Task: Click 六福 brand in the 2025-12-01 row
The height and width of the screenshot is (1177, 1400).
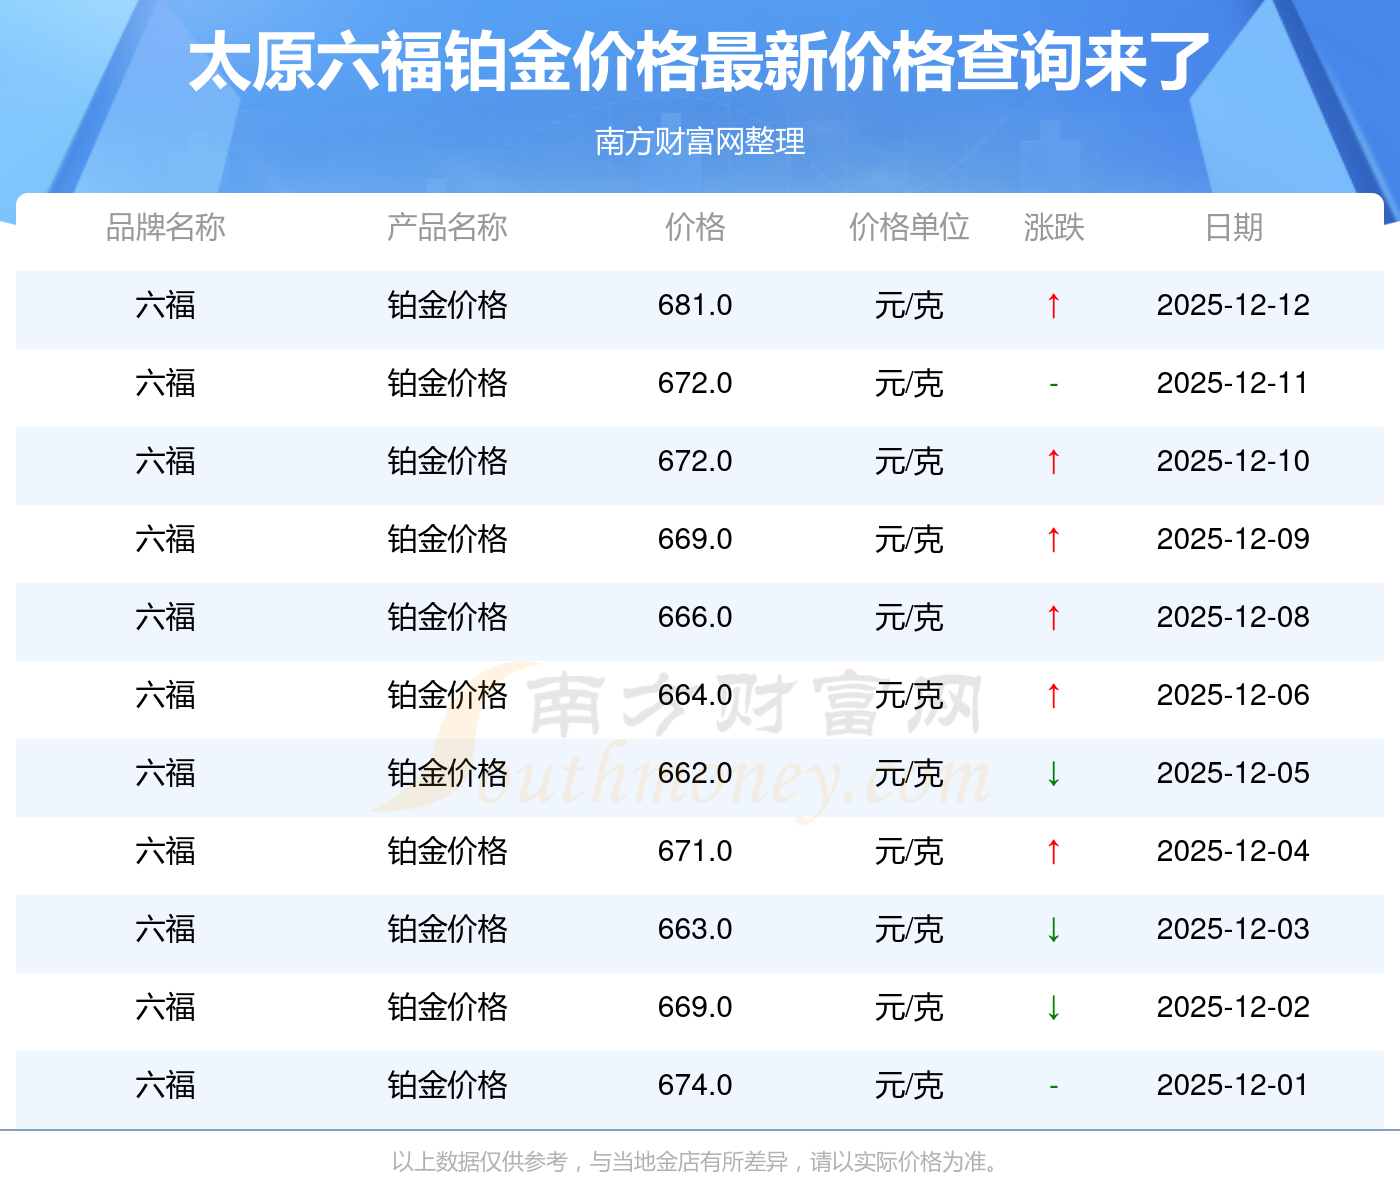Action: coord(165,1085)
